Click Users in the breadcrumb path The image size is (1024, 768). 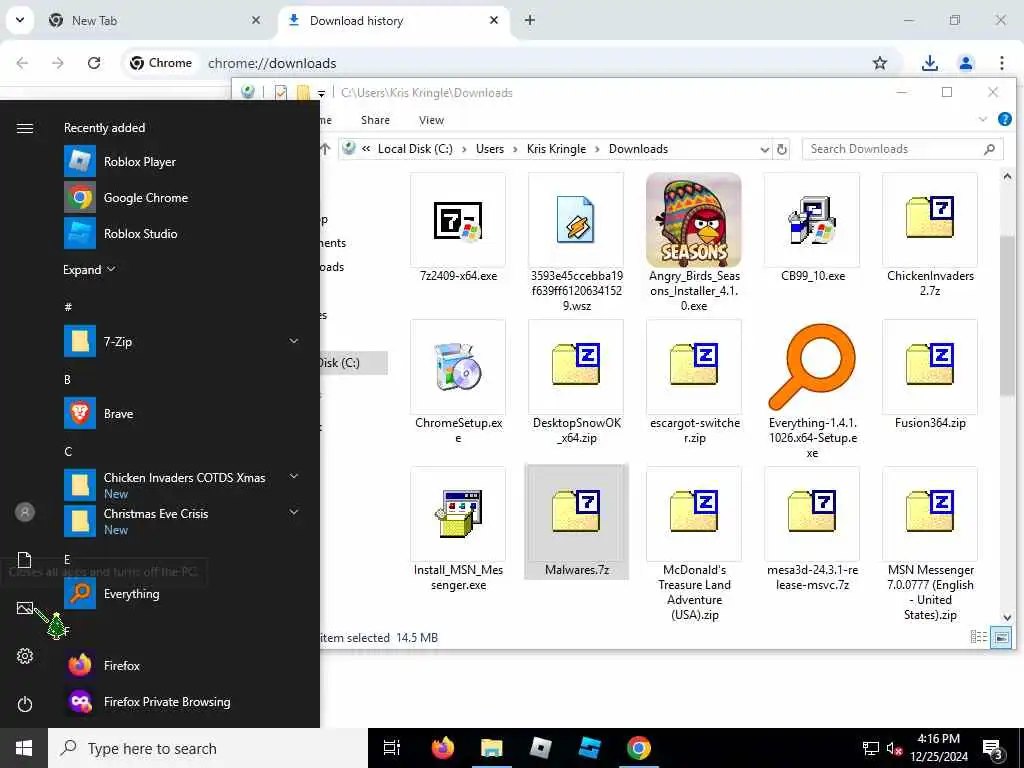pyautogui.click(x=490, y=149)
